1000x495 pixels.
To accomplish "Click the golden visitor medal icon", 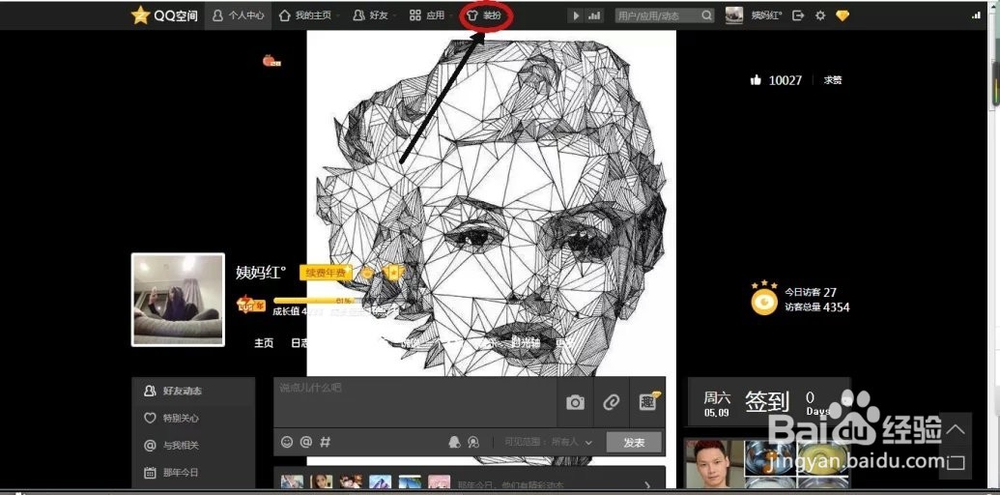I will [x=764, y=298].
